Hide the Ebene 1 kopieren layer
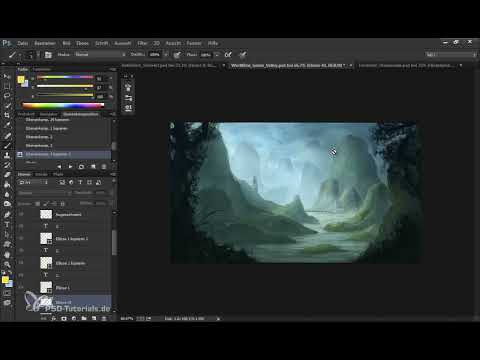Viewport: 480px width, 360px height. [21, 263]
